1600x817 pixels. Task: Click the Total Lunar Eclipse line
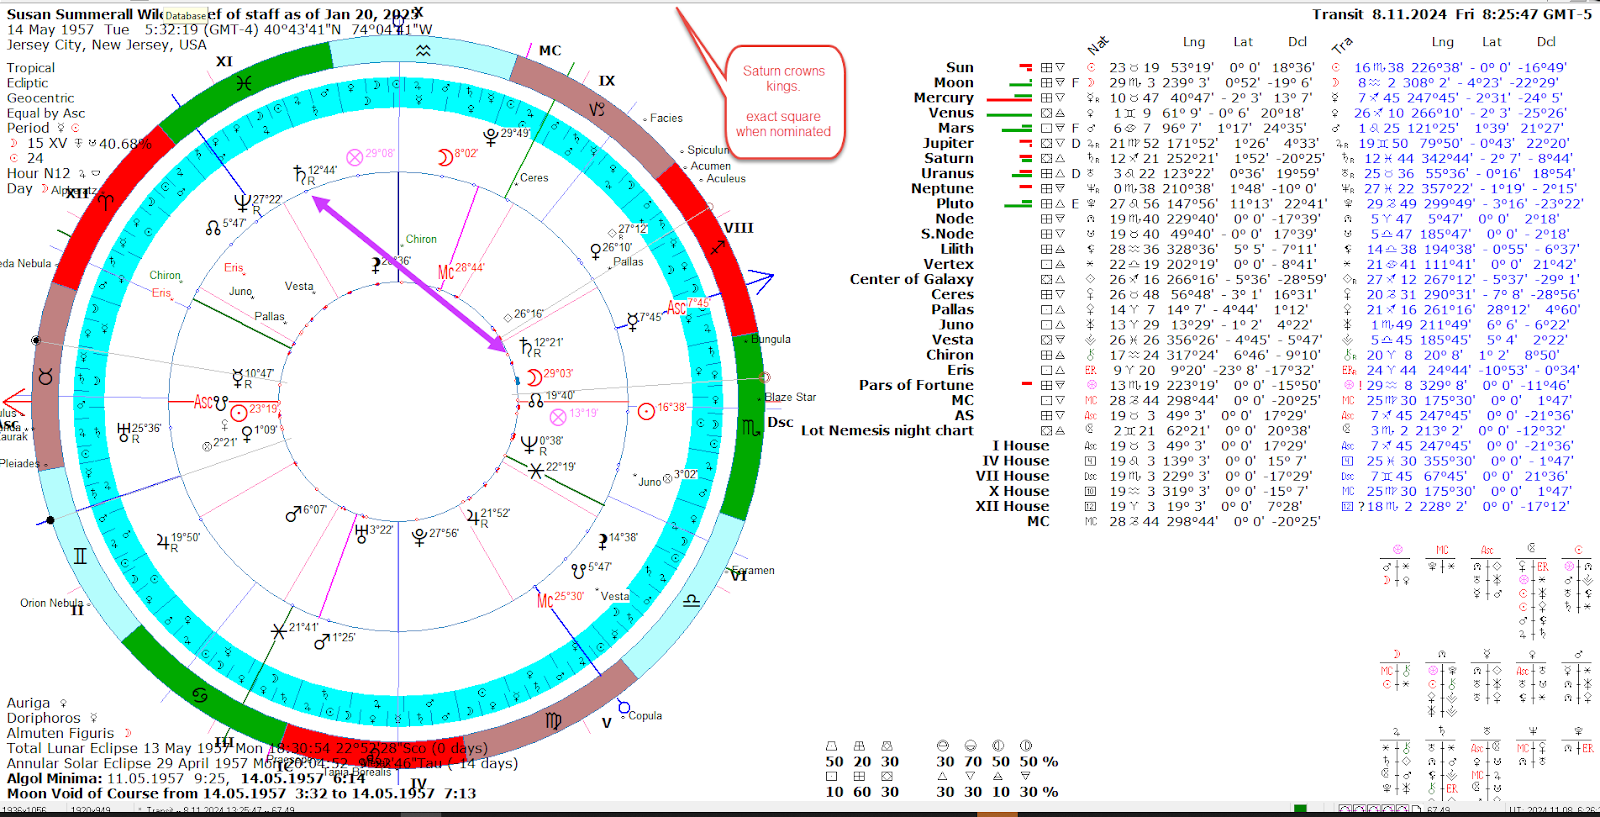click(x=247, y=748)
